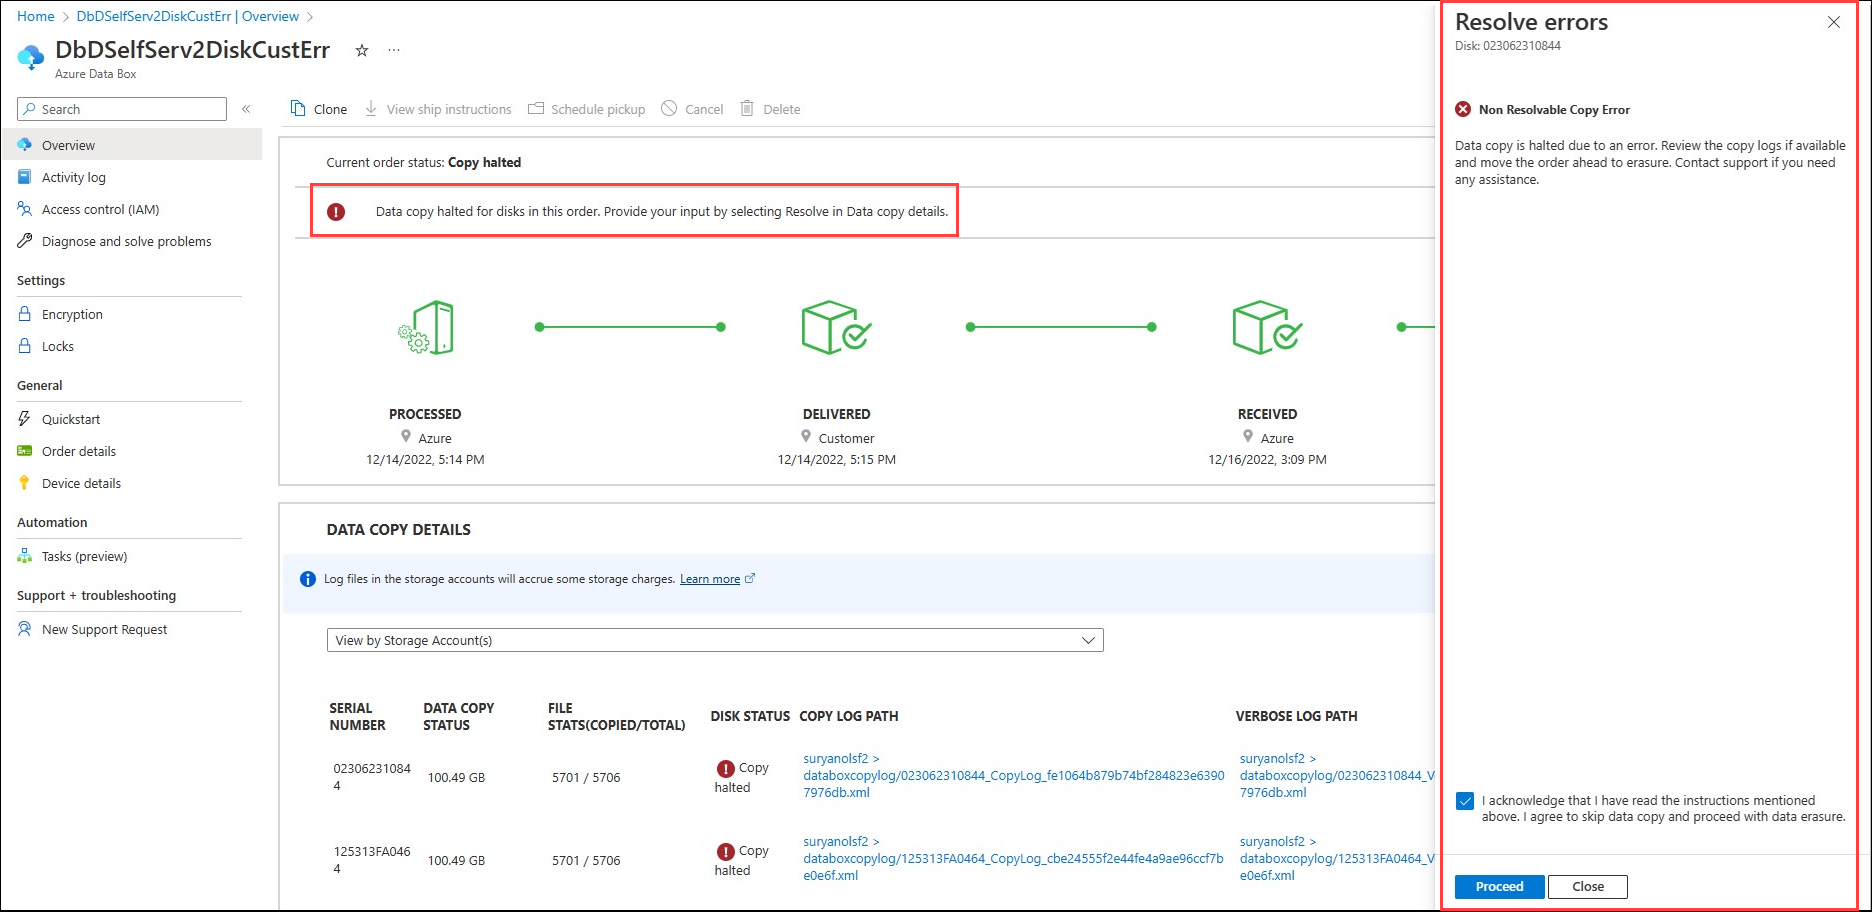The image size is (1872, 912).
Task: Open the Encryption settings lock icon
Action: point(25,314)
